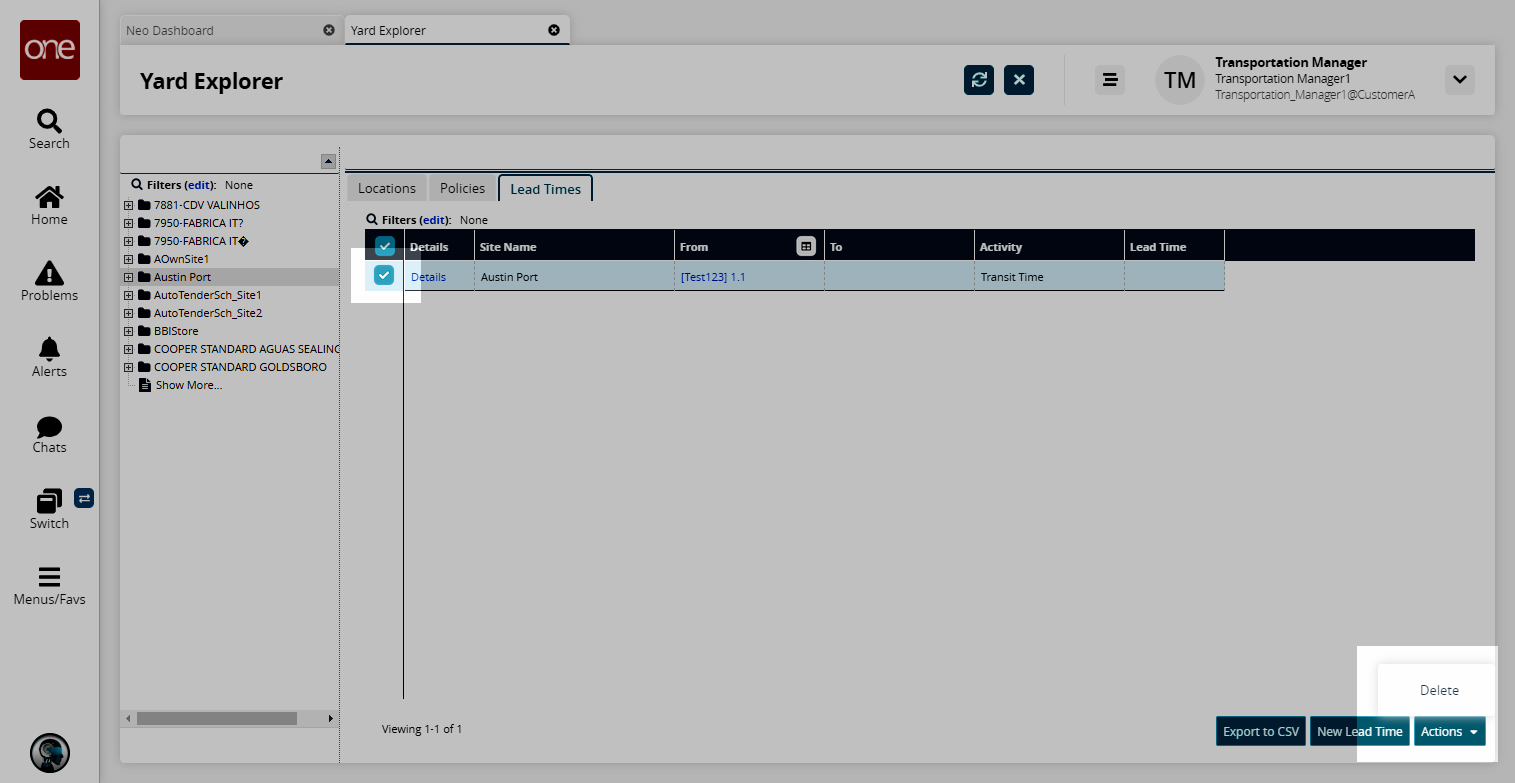Image resolution: width=1515 pixels, height=783 pixels.
Task: Choose Delete from the Actions menu
Action: pyautogui.click(x=1439, y=690)
